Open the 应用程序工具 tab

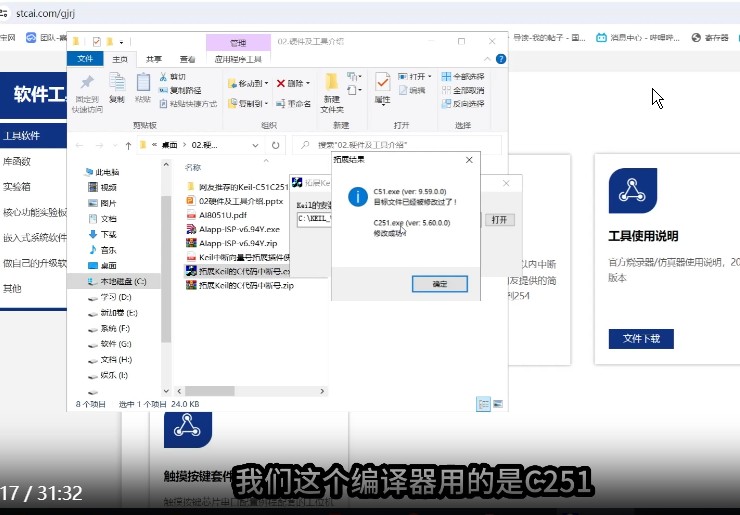(x=238, y=59)
